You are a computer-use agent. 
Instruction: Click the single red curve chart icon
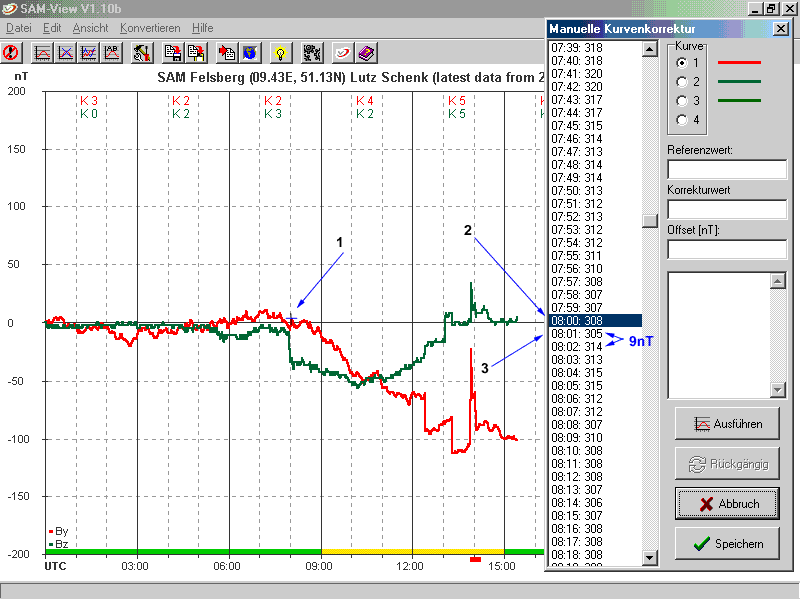coord(42,53)
